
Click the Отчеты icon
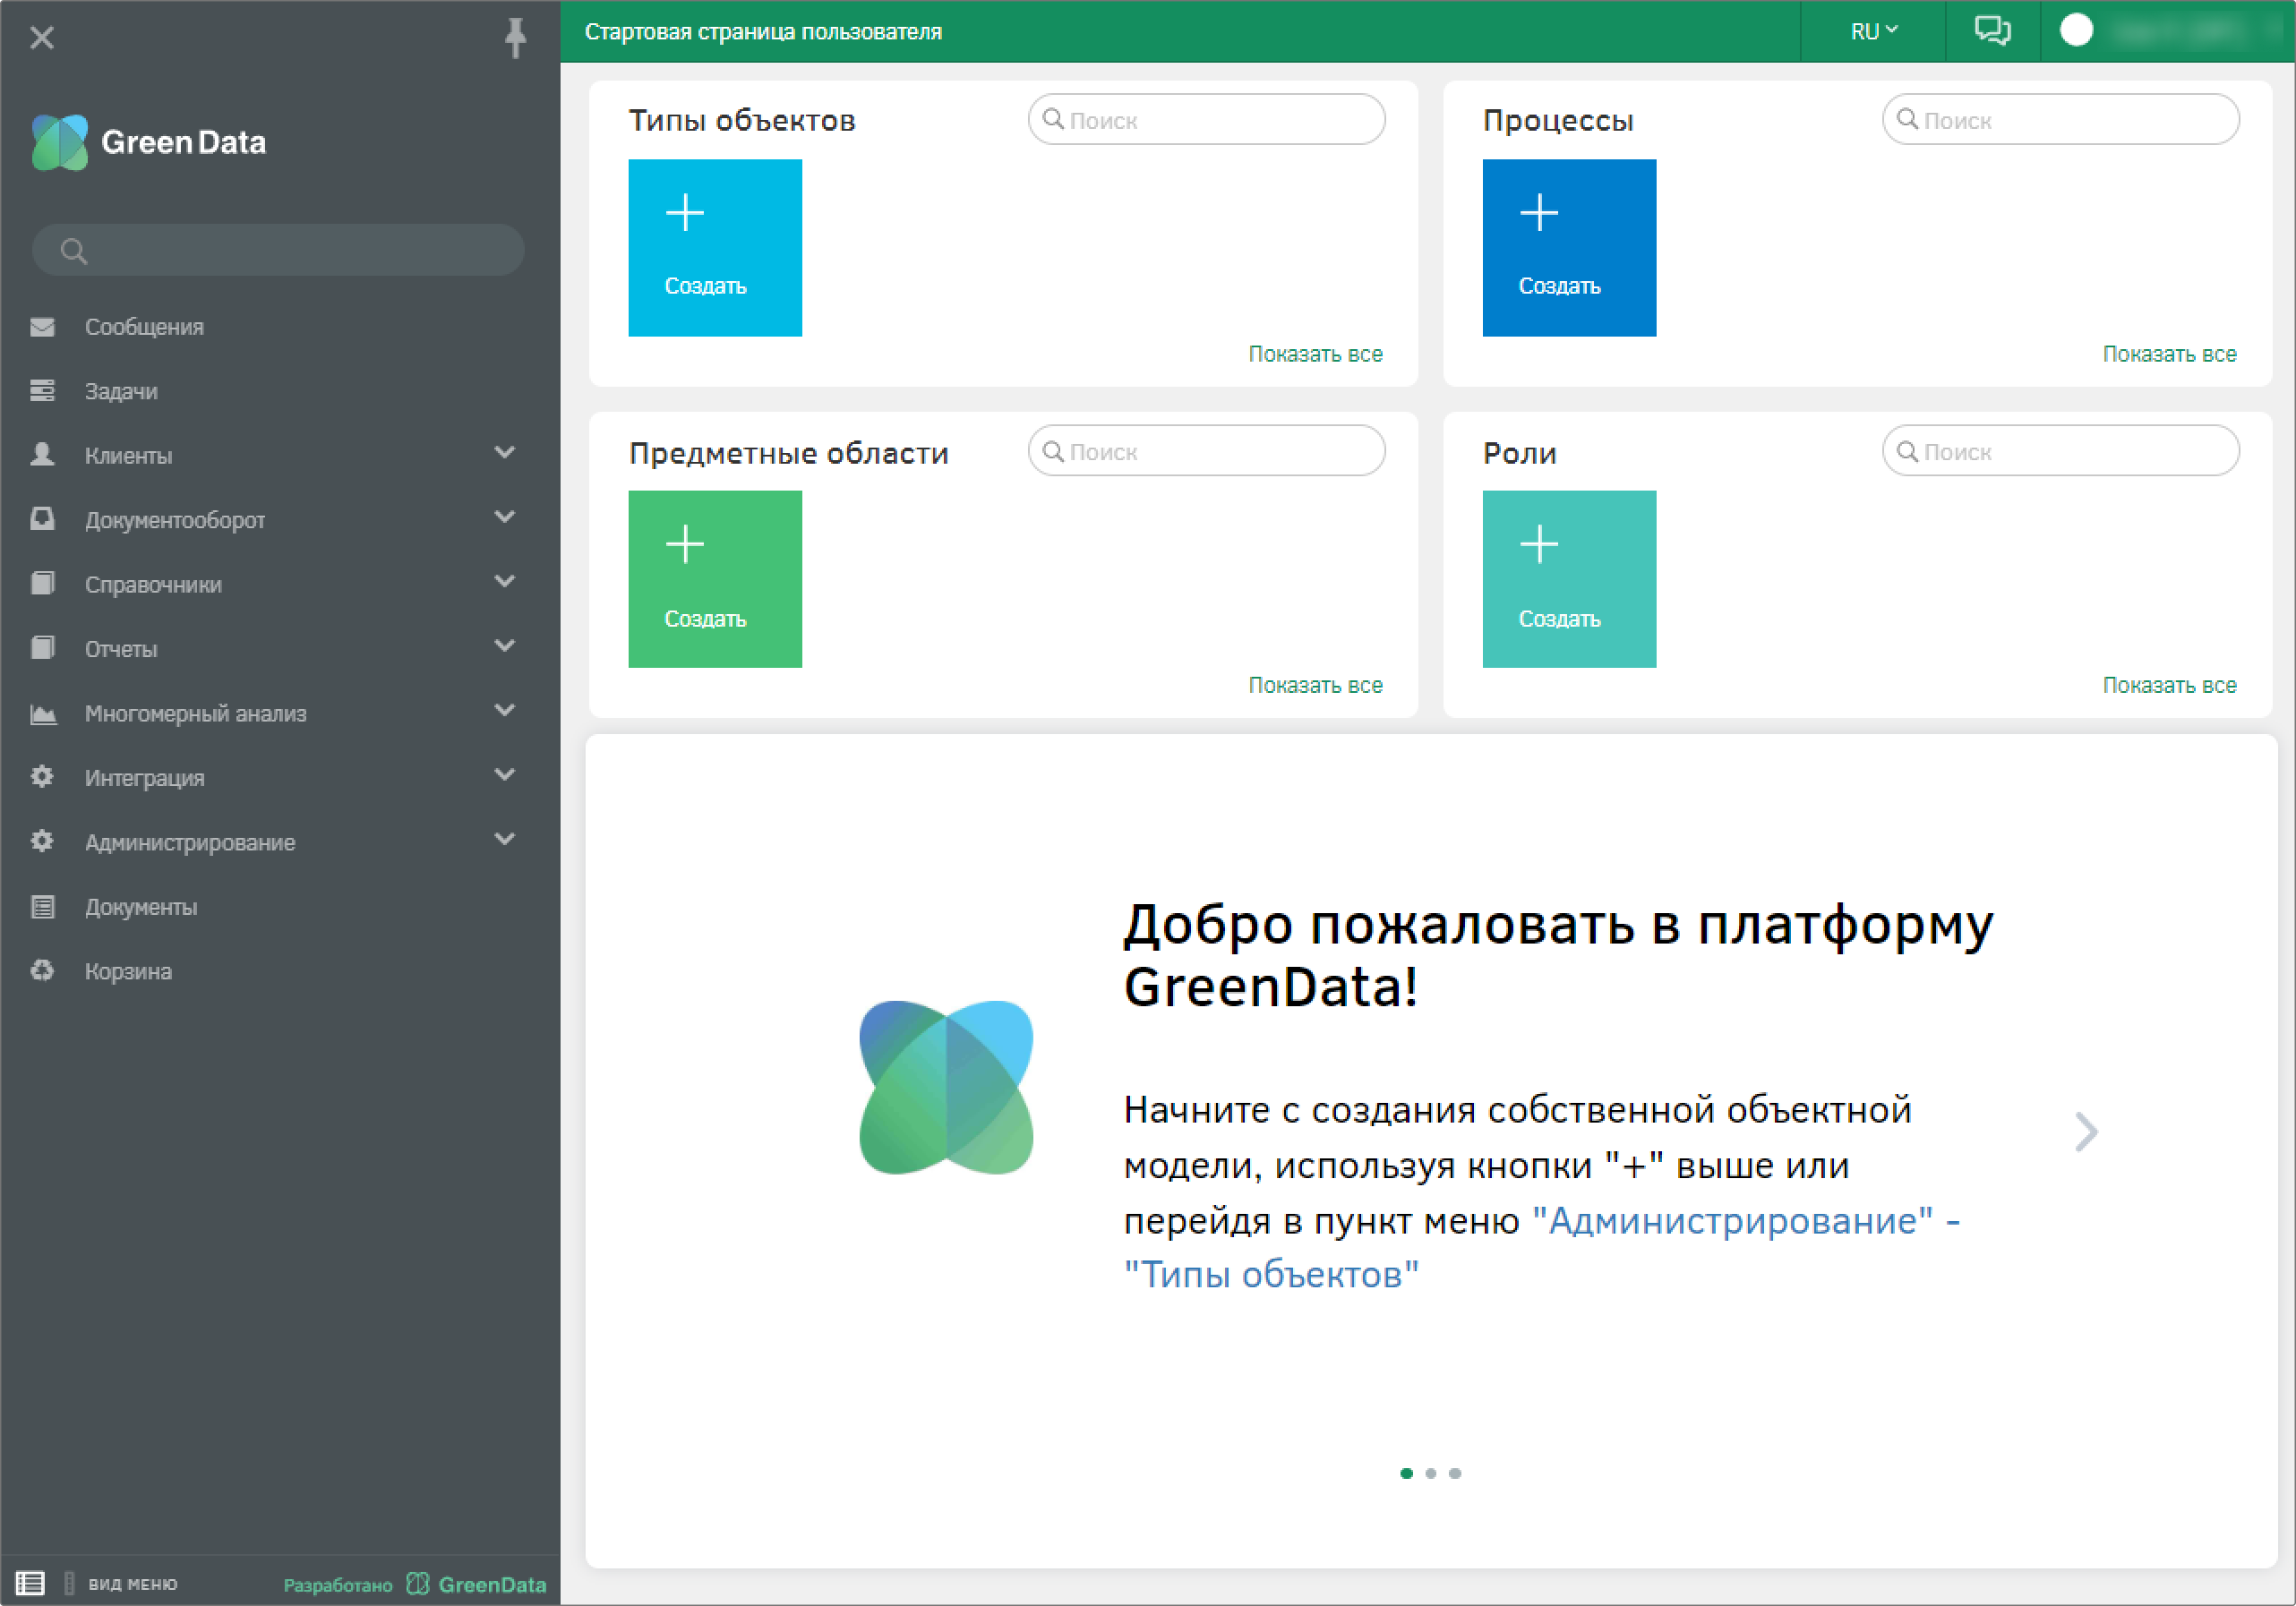(42, 647)
